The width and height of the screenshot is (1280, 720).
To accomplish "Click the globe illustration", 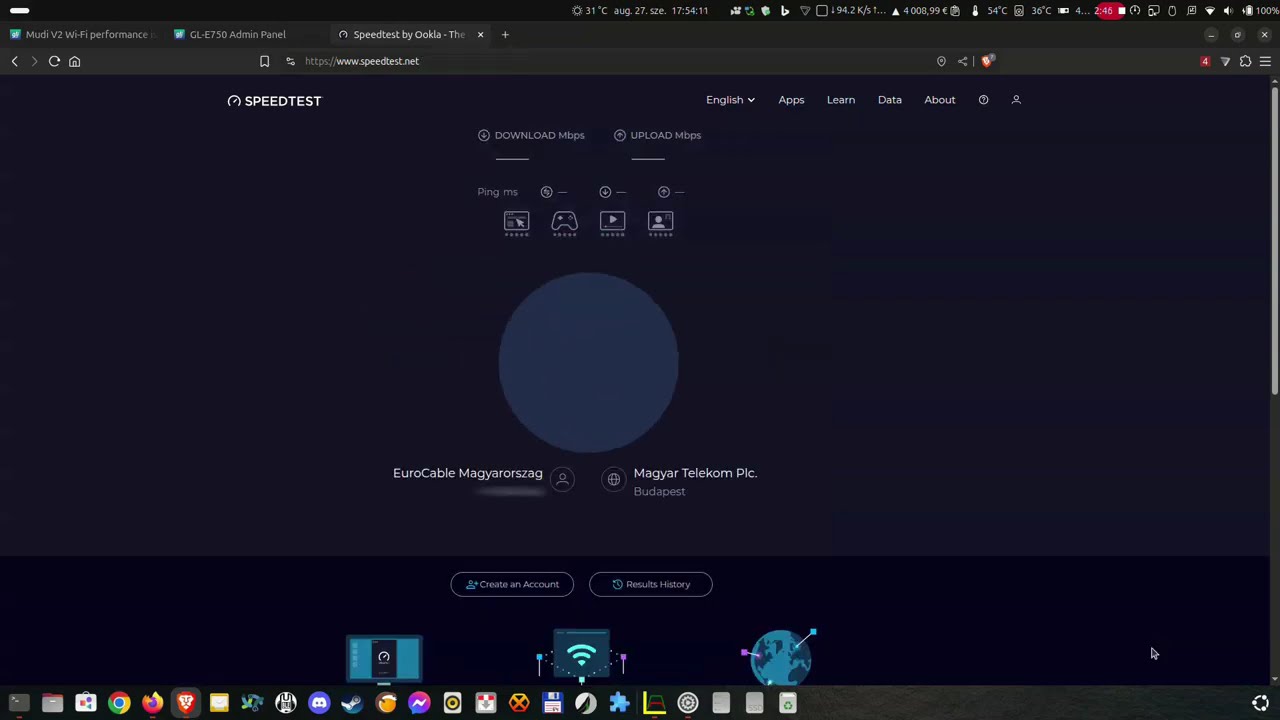I will click(780, 657).
